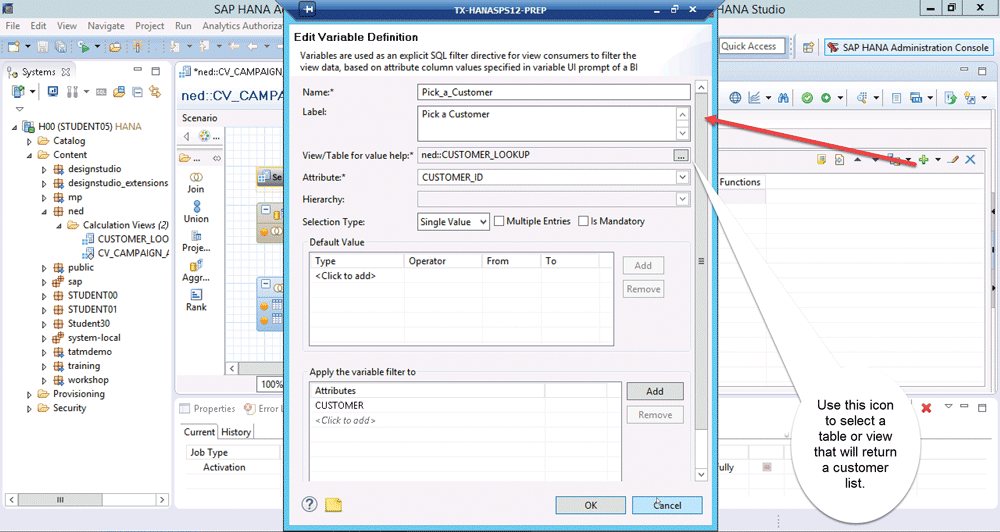Open the Selection Type Single Value dropdown
This screenshot has width=1000, height=532.
click(x=453, y=222)
